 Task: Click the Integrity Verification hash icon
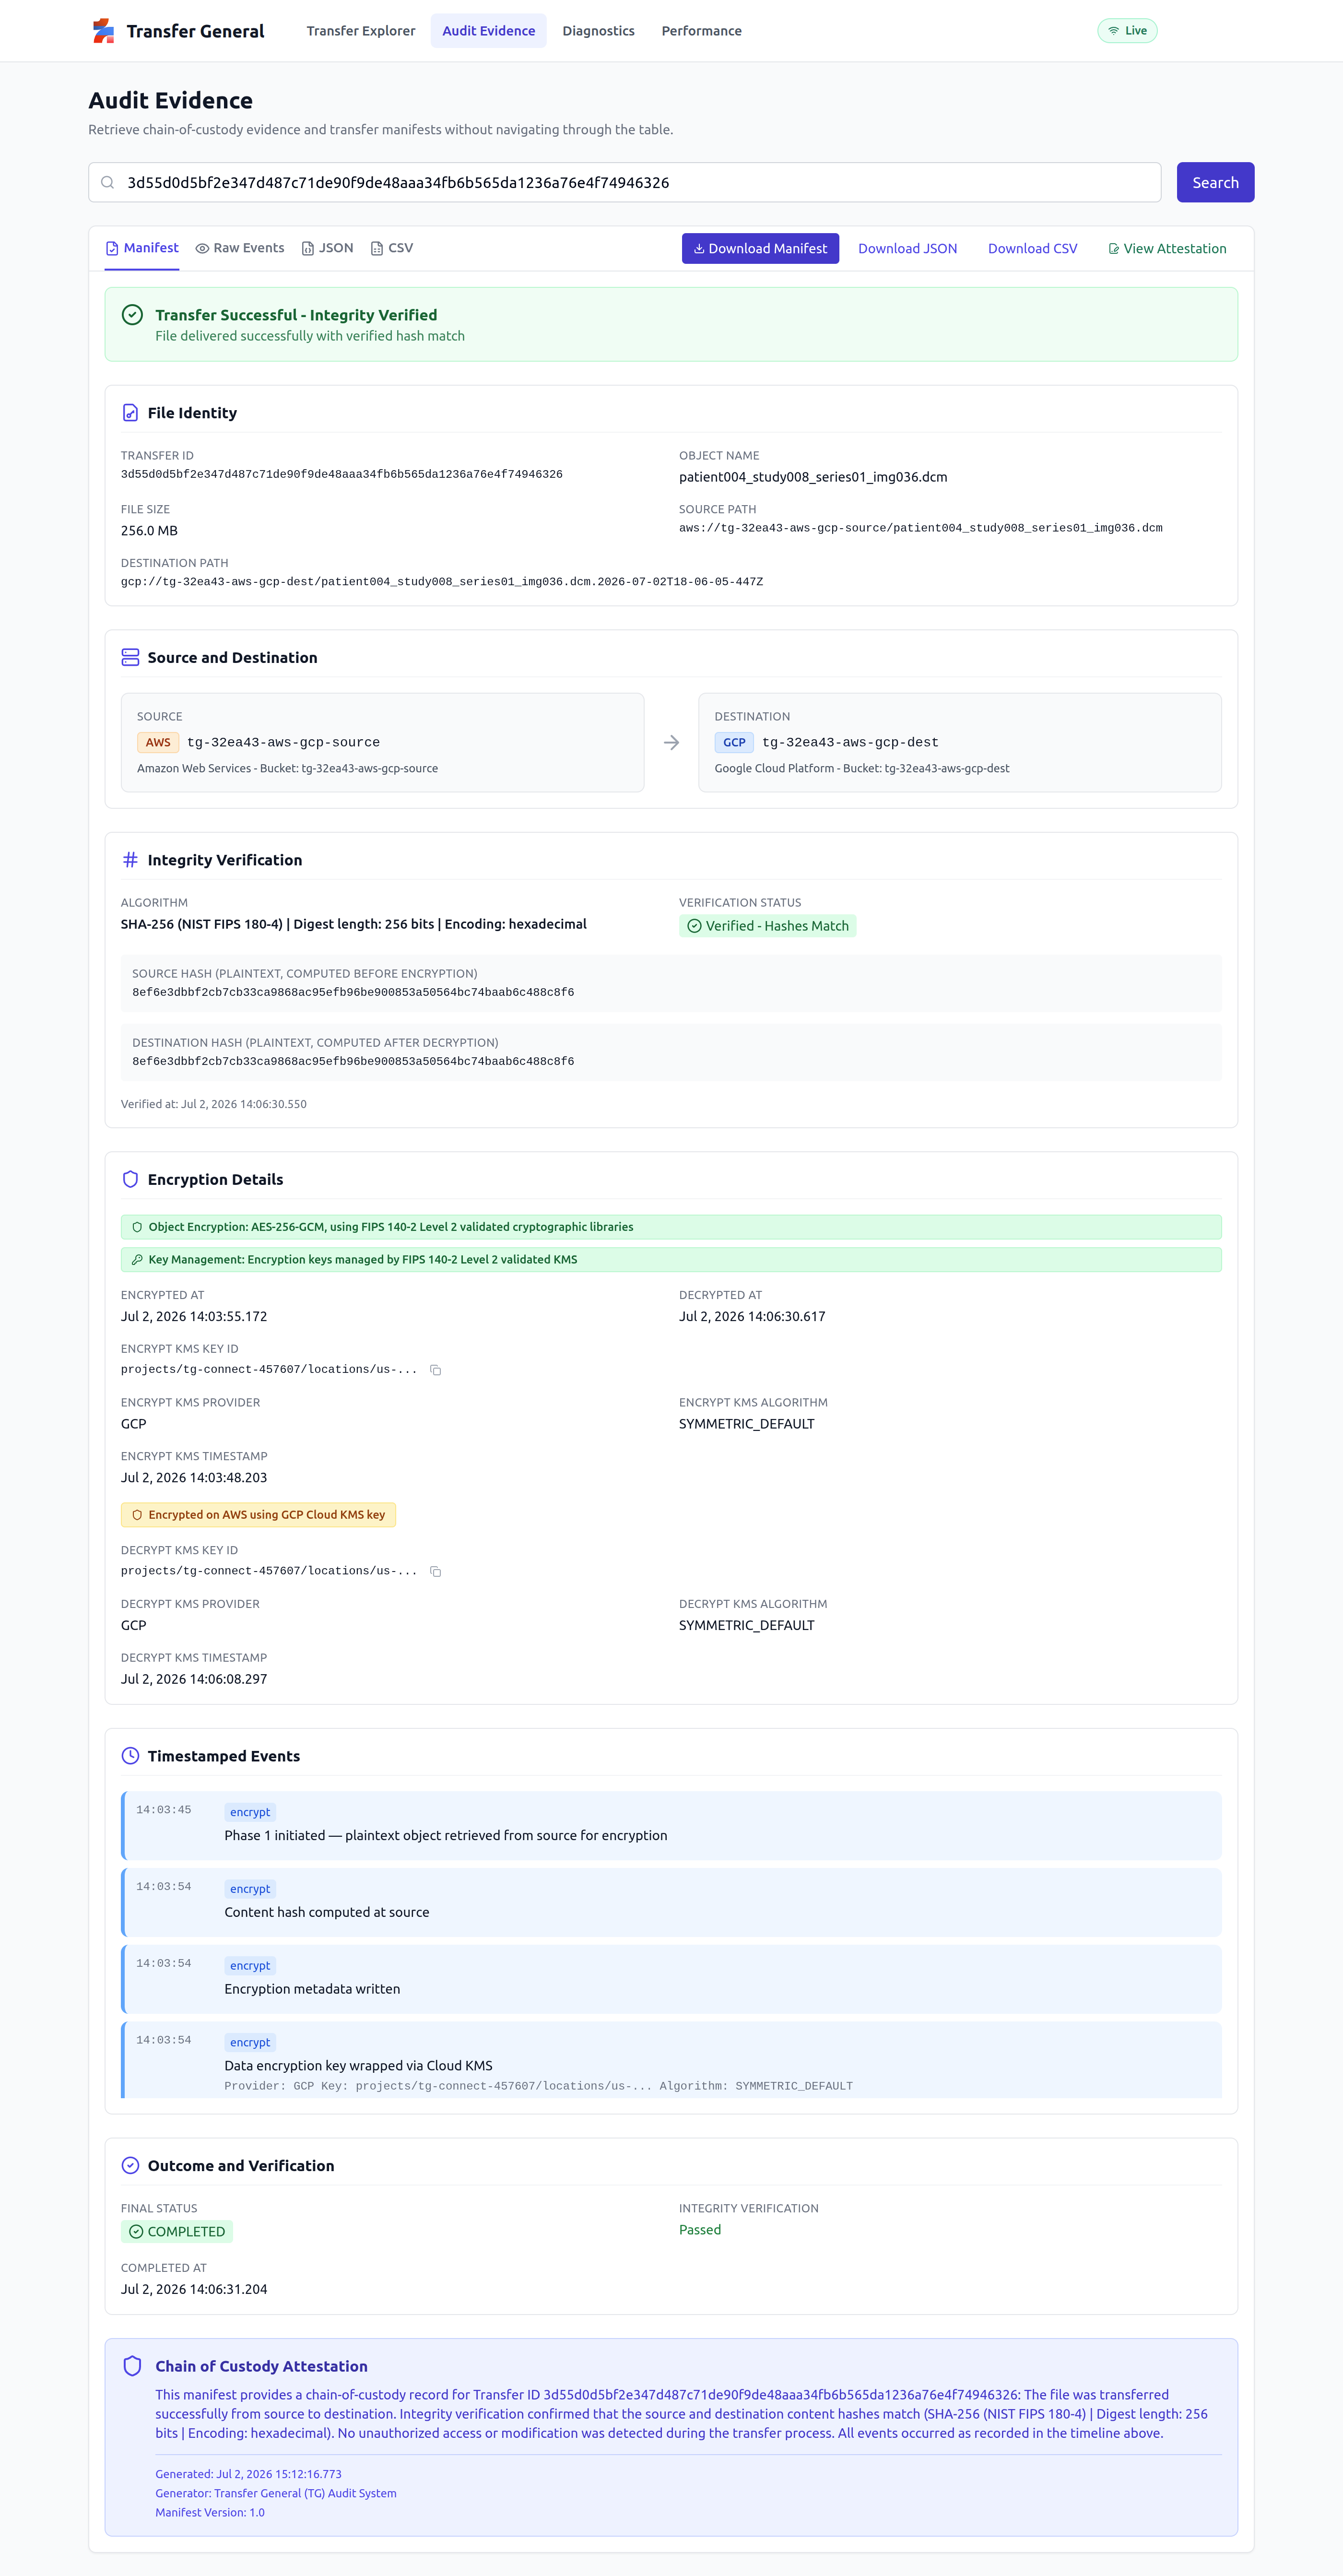130,860
